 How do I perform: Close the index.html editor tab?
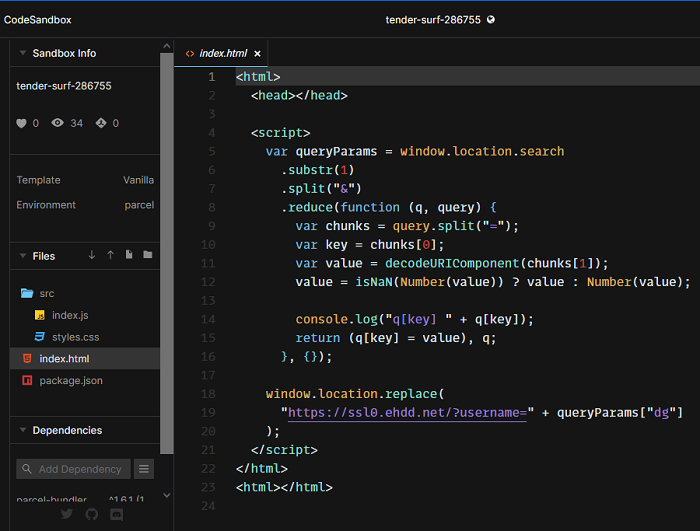(257, 54)
